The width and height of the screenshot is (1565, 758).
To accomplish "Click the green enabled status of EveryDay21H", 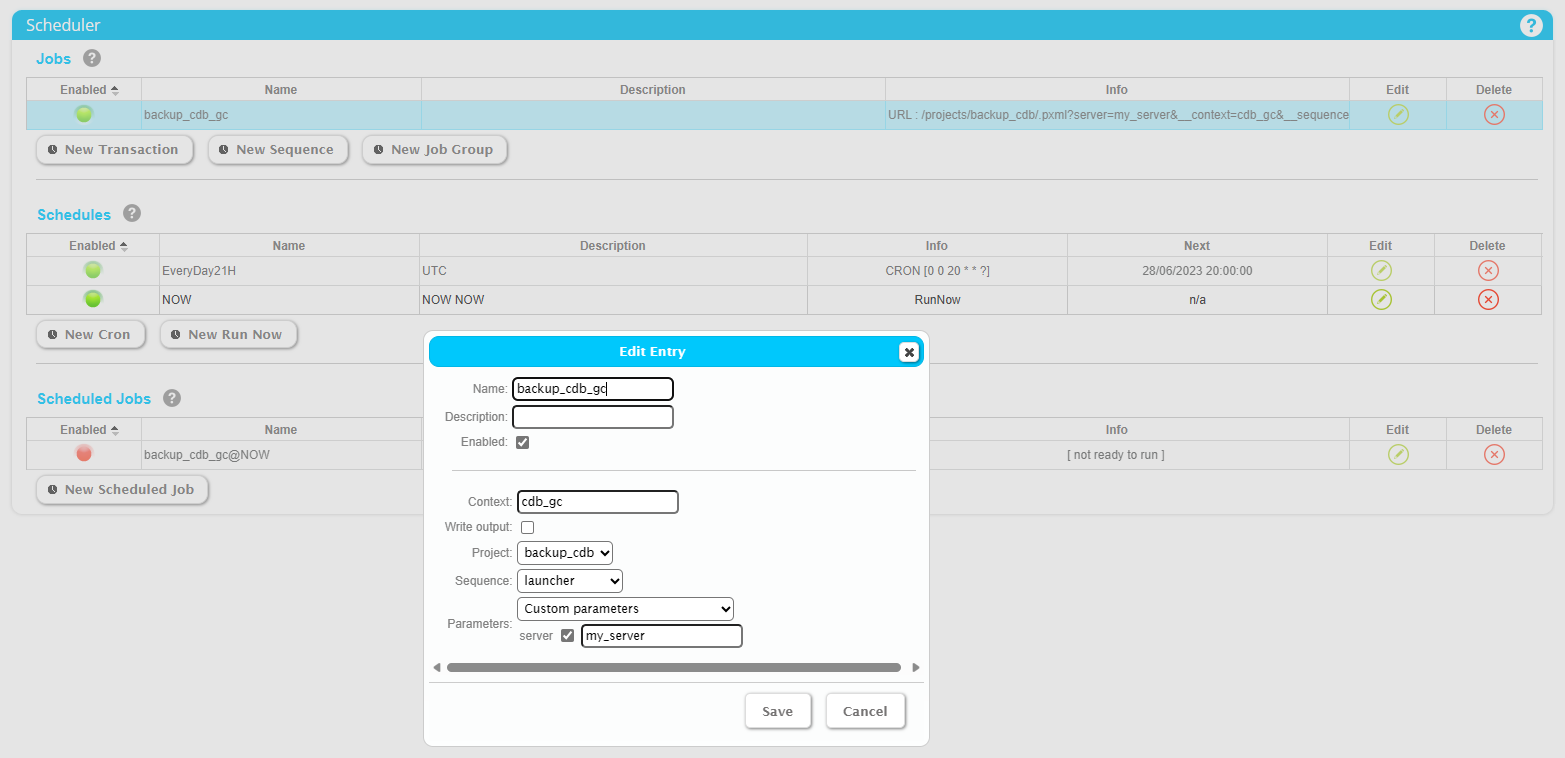I will point(93,270).
